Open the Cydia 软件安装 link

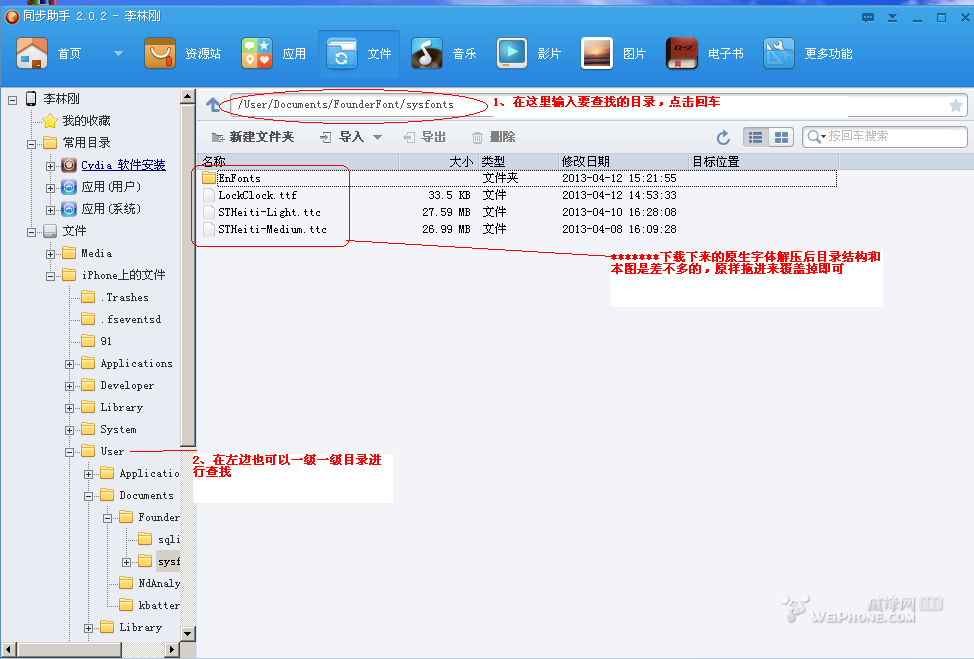123,165
